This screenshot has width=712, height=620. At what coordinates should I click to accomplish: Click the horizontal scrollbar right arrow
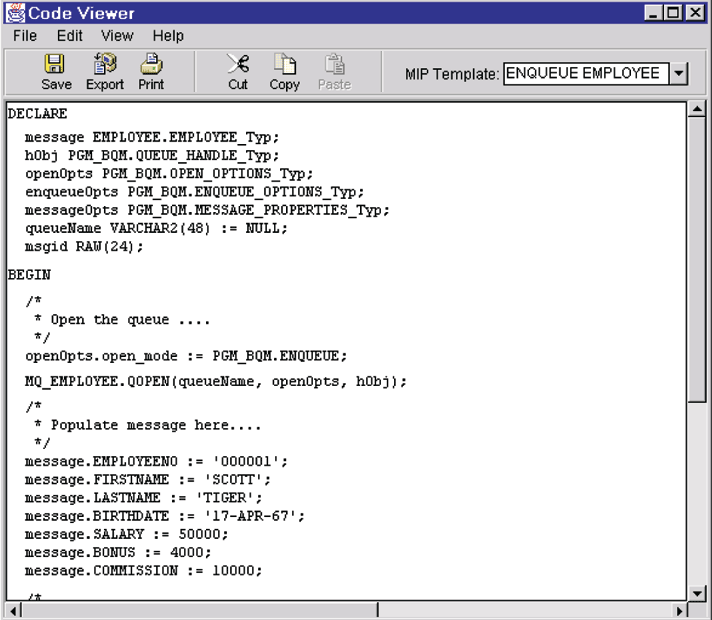tap(680, 609)
